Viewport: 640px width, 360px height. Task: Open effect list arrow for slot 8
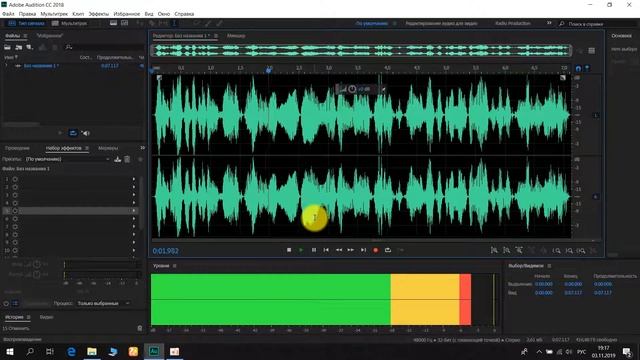(x=134, y=235)
